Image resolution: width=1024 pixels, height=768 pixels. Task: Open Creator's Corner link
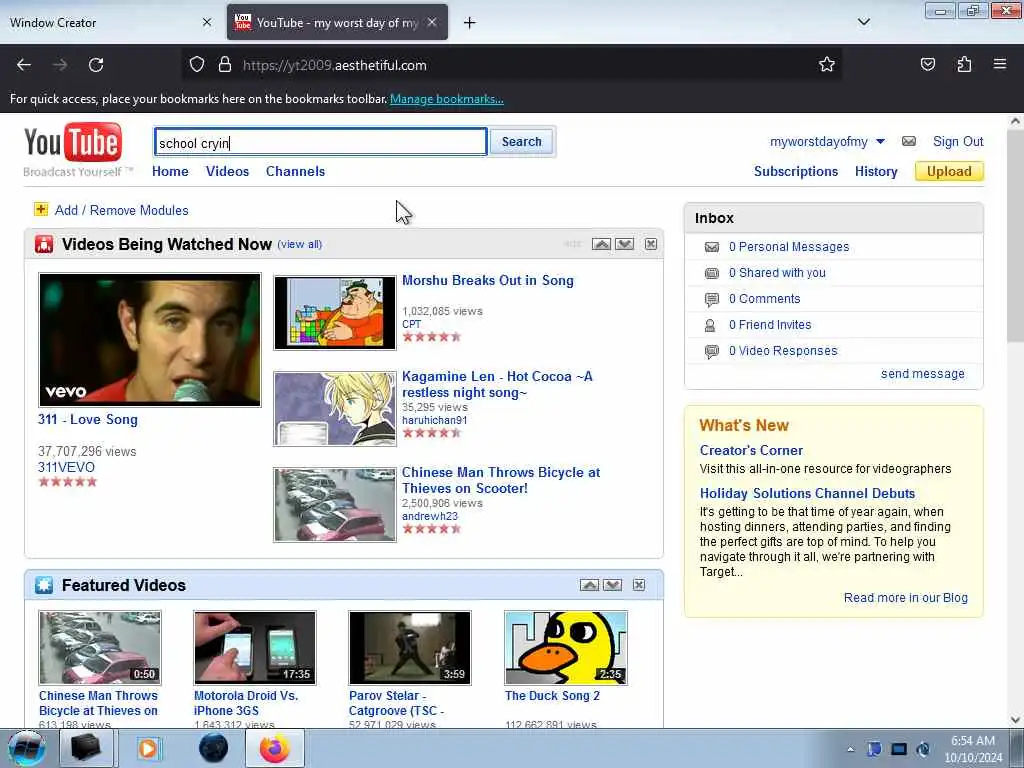[x=751, y=450]
